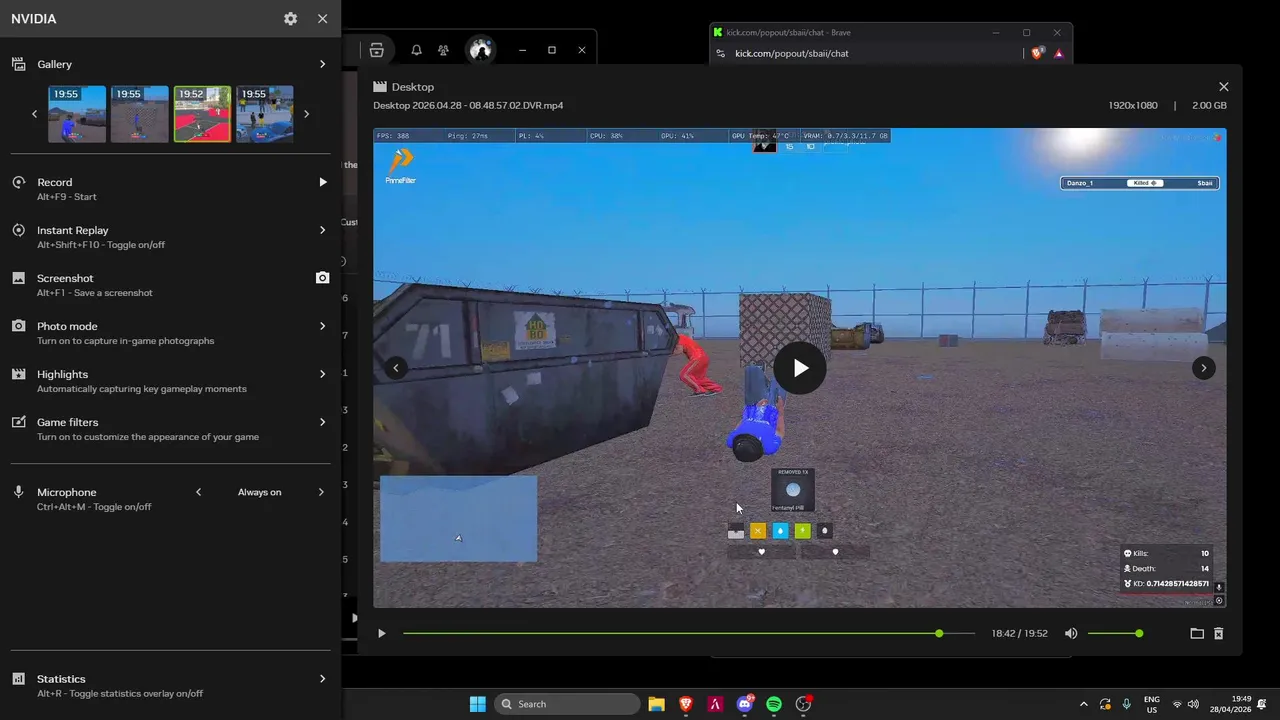Play the video with center play button
Screen dimensions: 1280x720
point(800,368)
